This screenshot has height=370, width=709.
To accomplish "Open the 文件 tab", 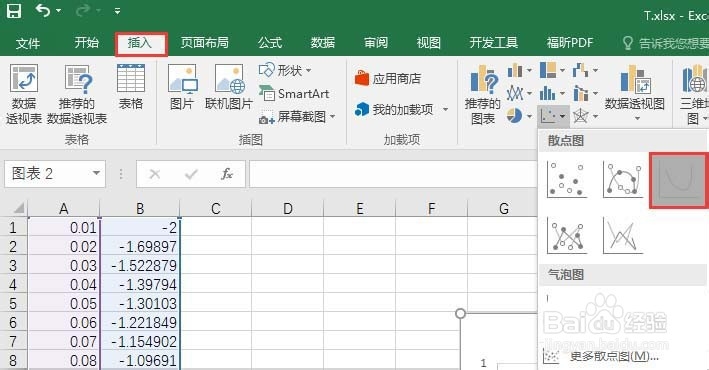I will (28, 43).
